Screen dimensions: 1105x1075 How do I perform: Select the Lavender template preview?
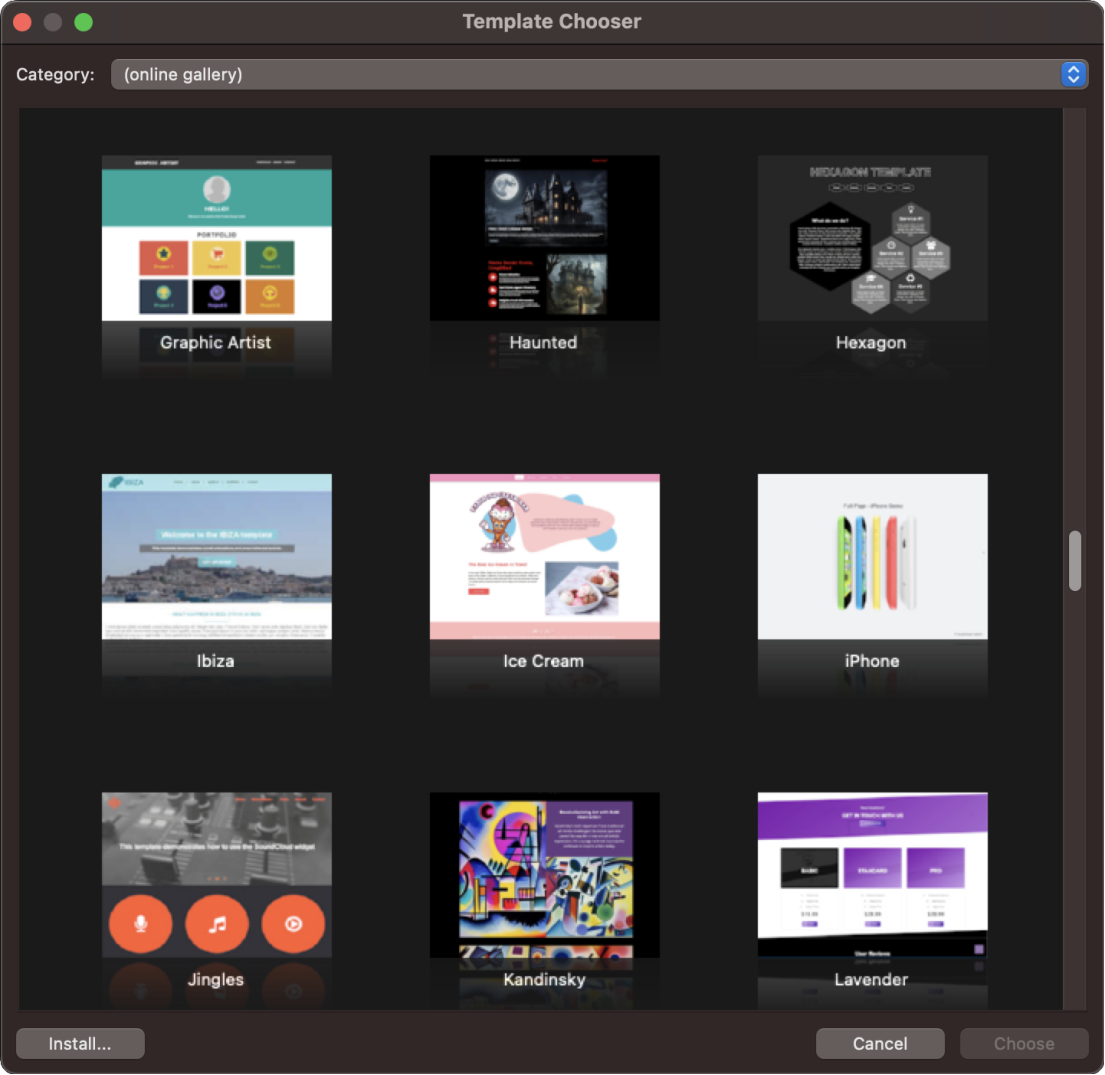tap(872, 875)
